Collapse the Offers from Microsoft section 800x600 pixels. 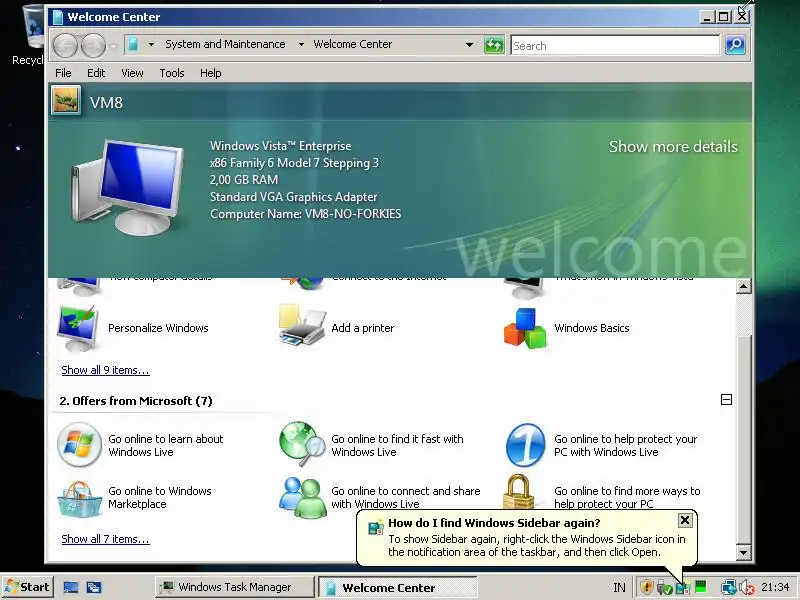[727, 399]
